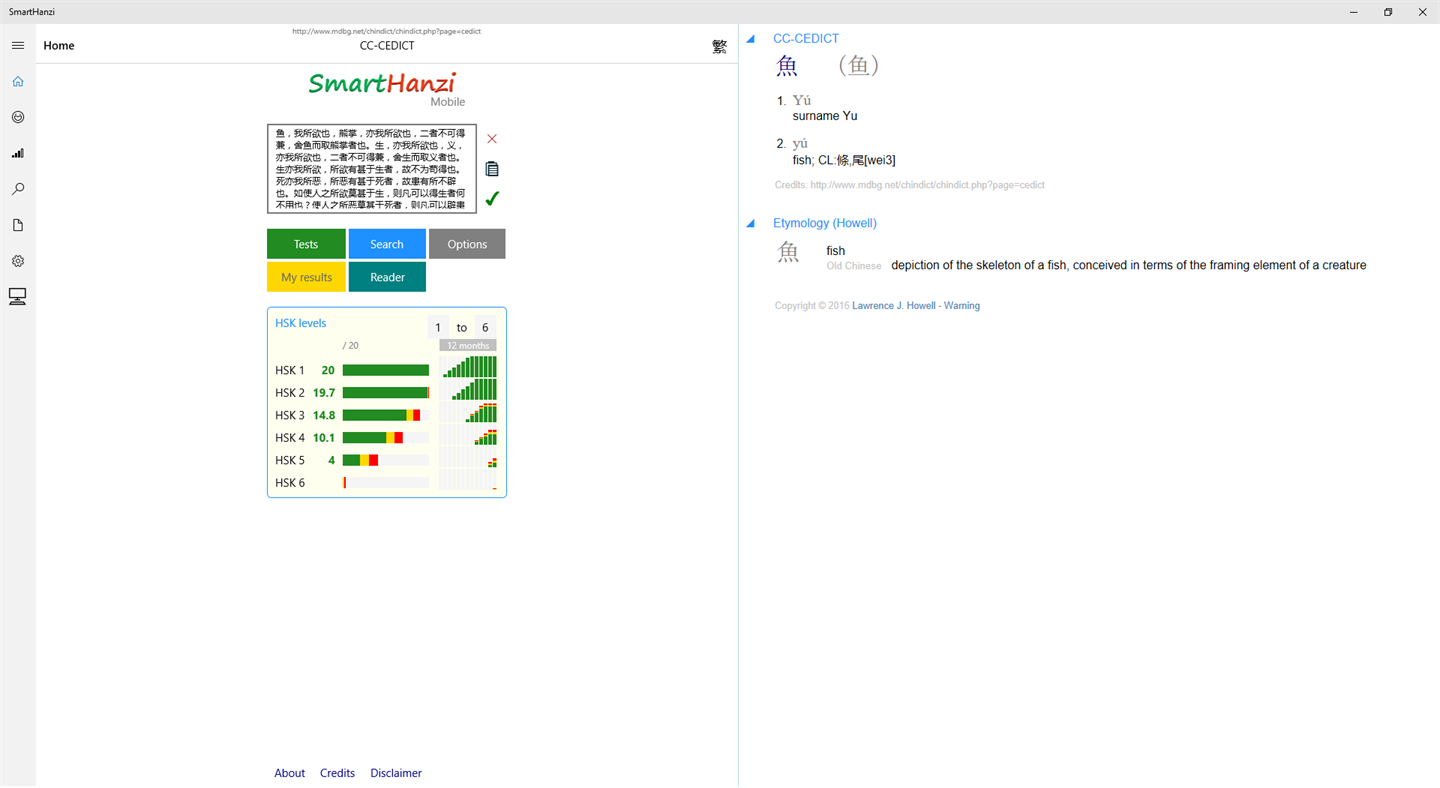Open the Disclaimer link

click(x=396, y=773)
